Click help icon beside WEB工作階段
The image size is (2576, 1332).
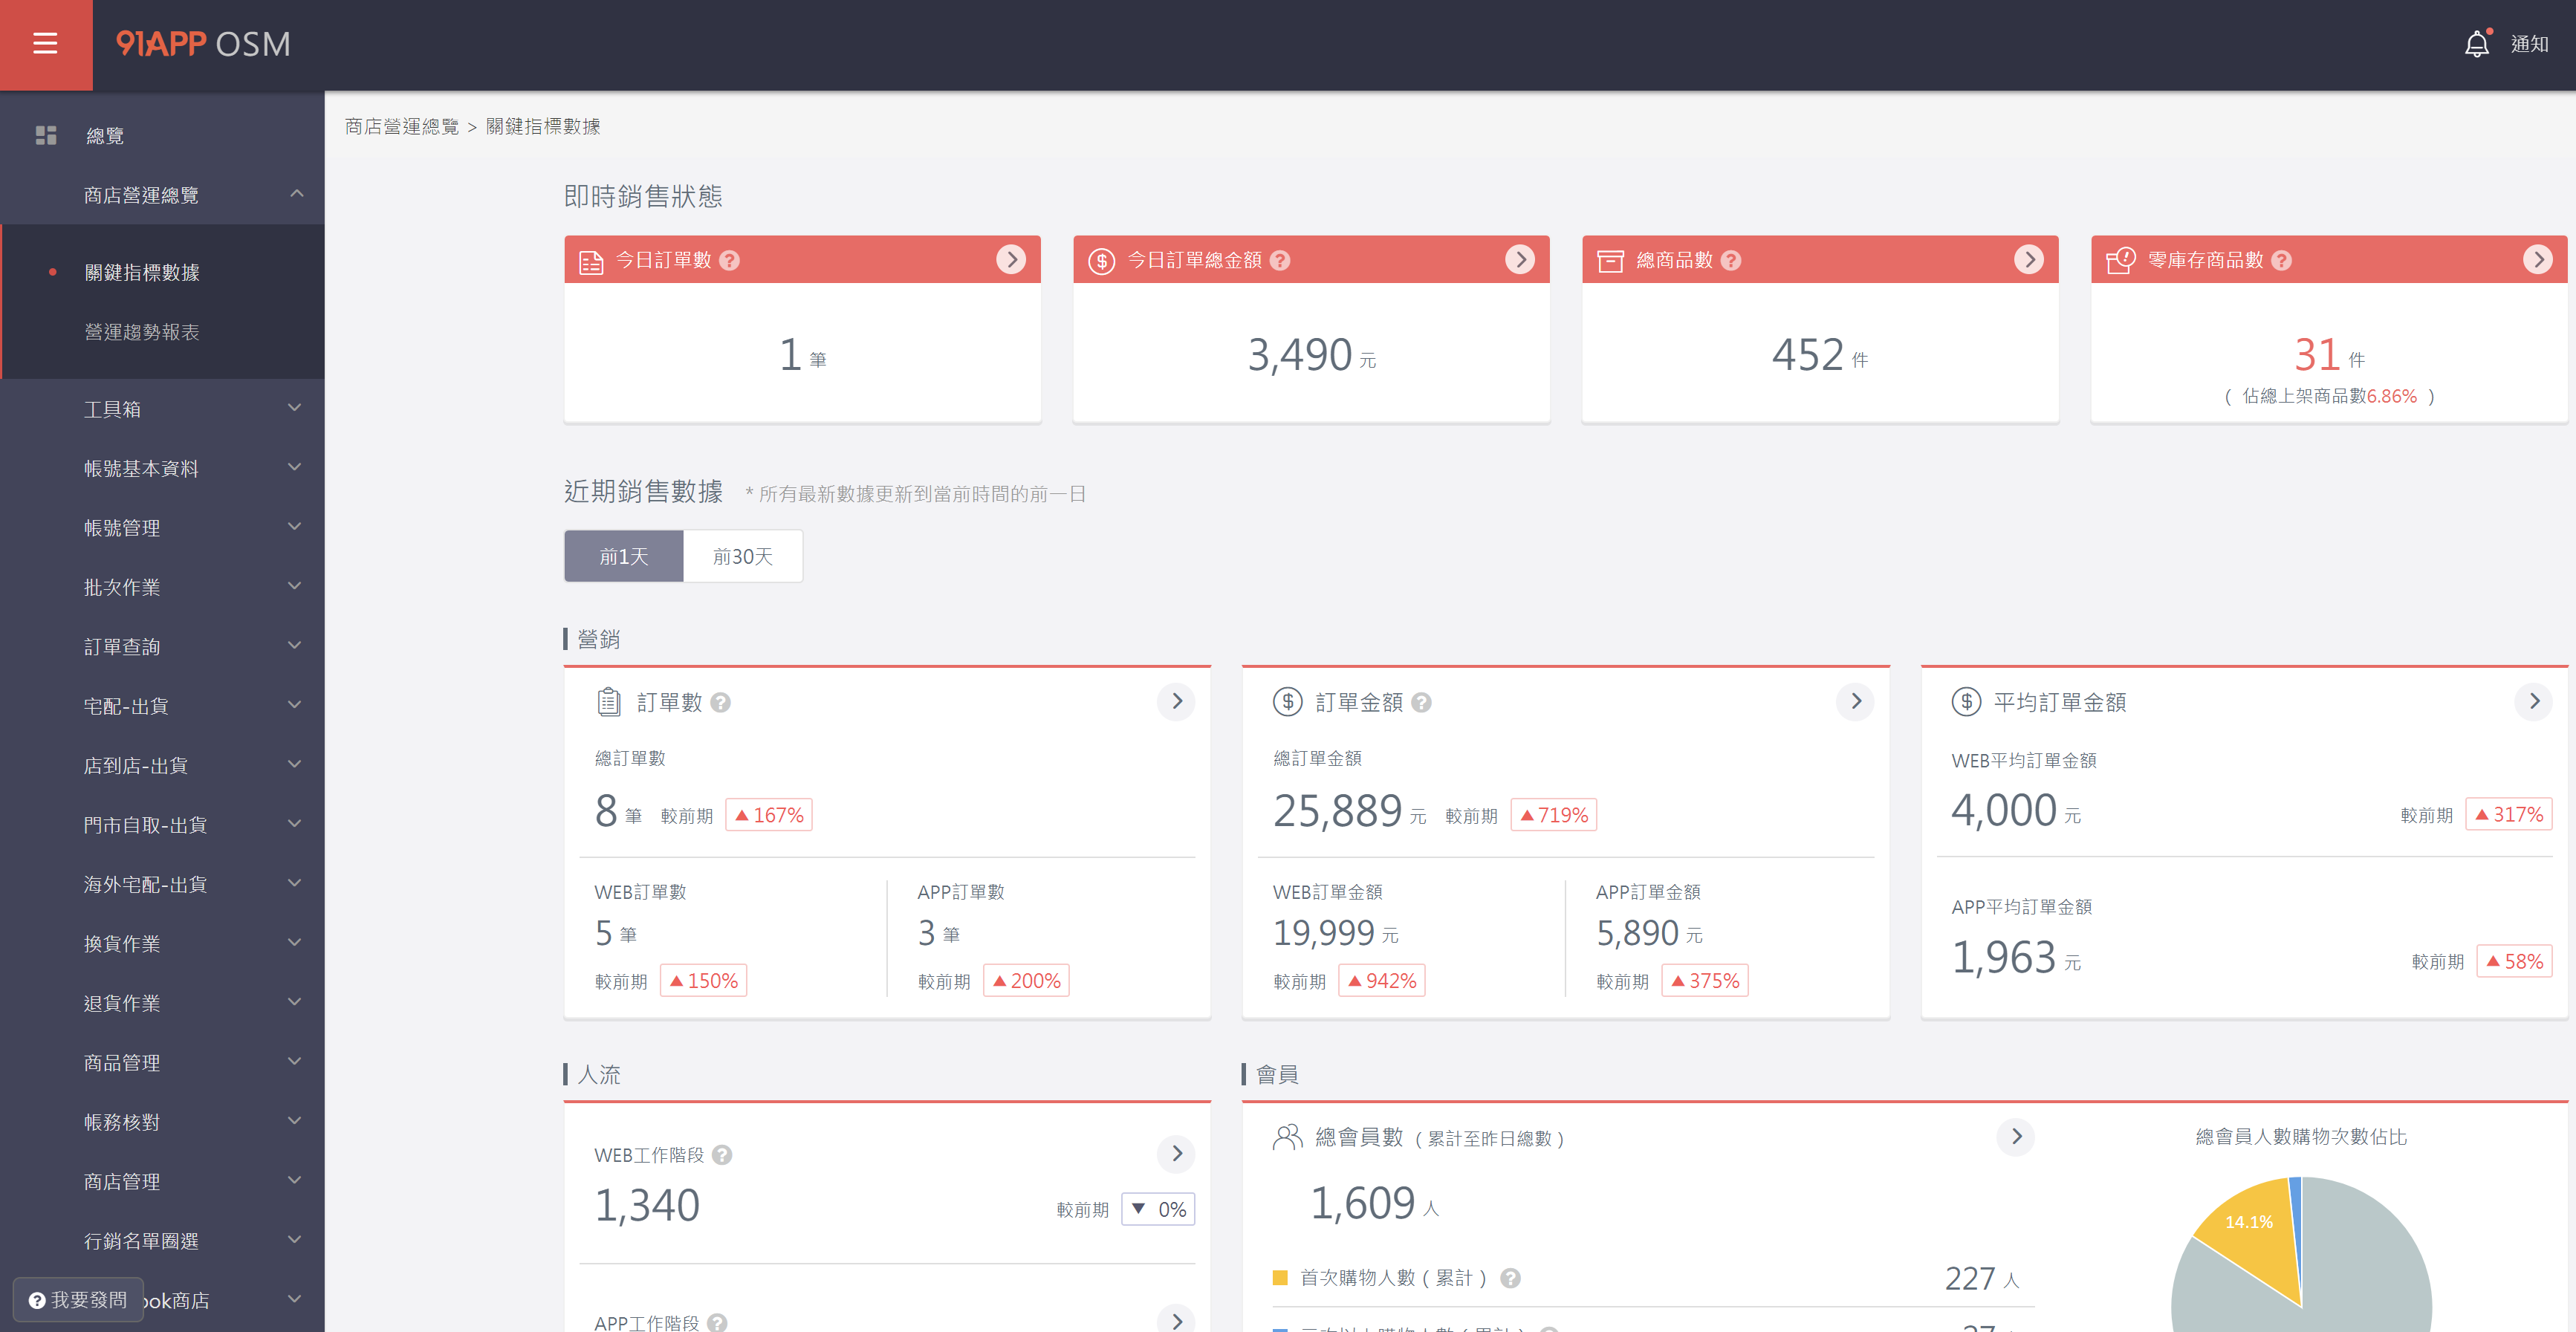722,1155
